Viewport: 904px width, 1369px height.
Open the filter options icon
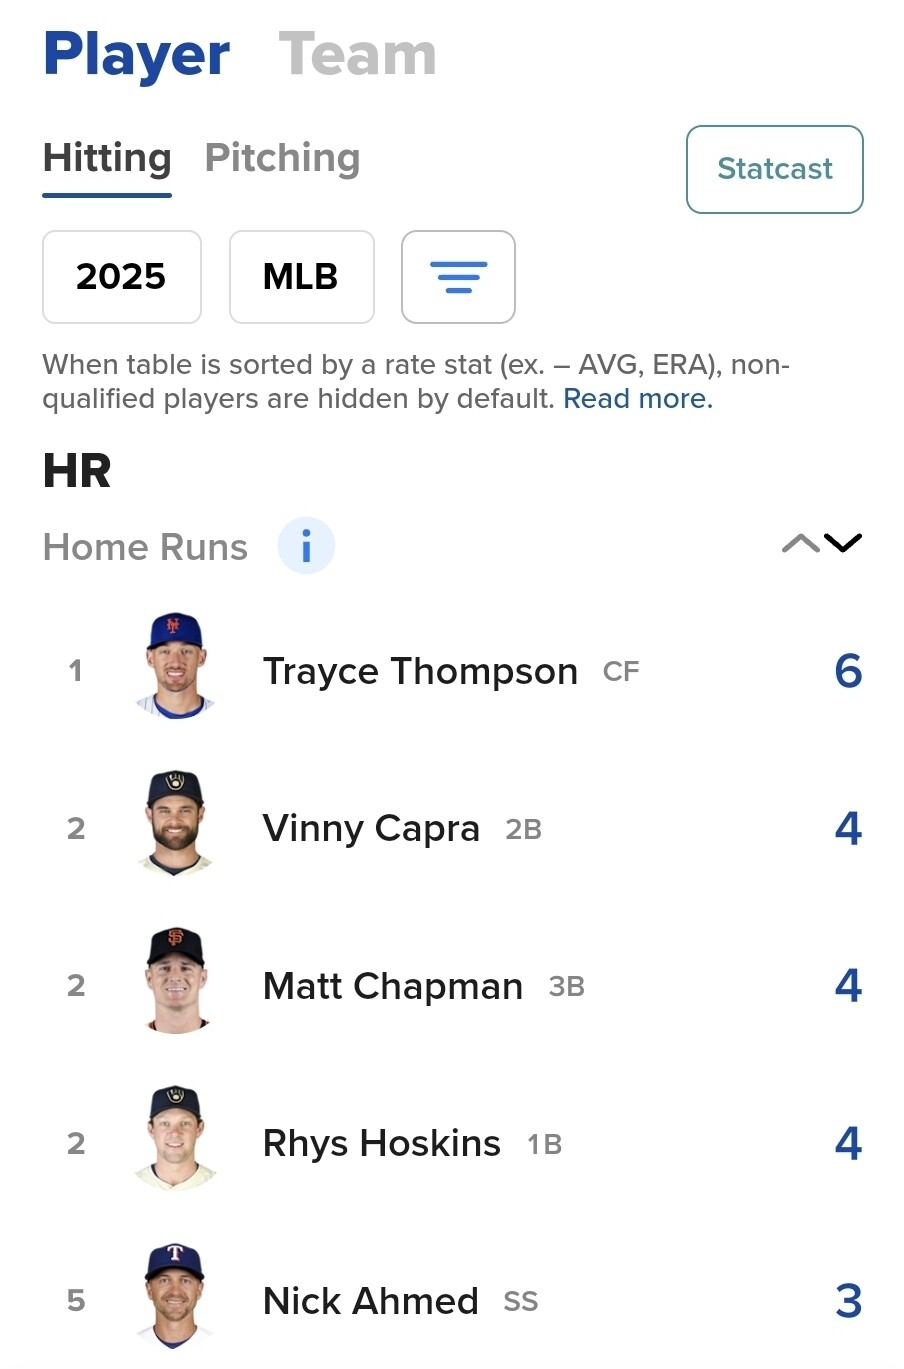click(458, 277)
